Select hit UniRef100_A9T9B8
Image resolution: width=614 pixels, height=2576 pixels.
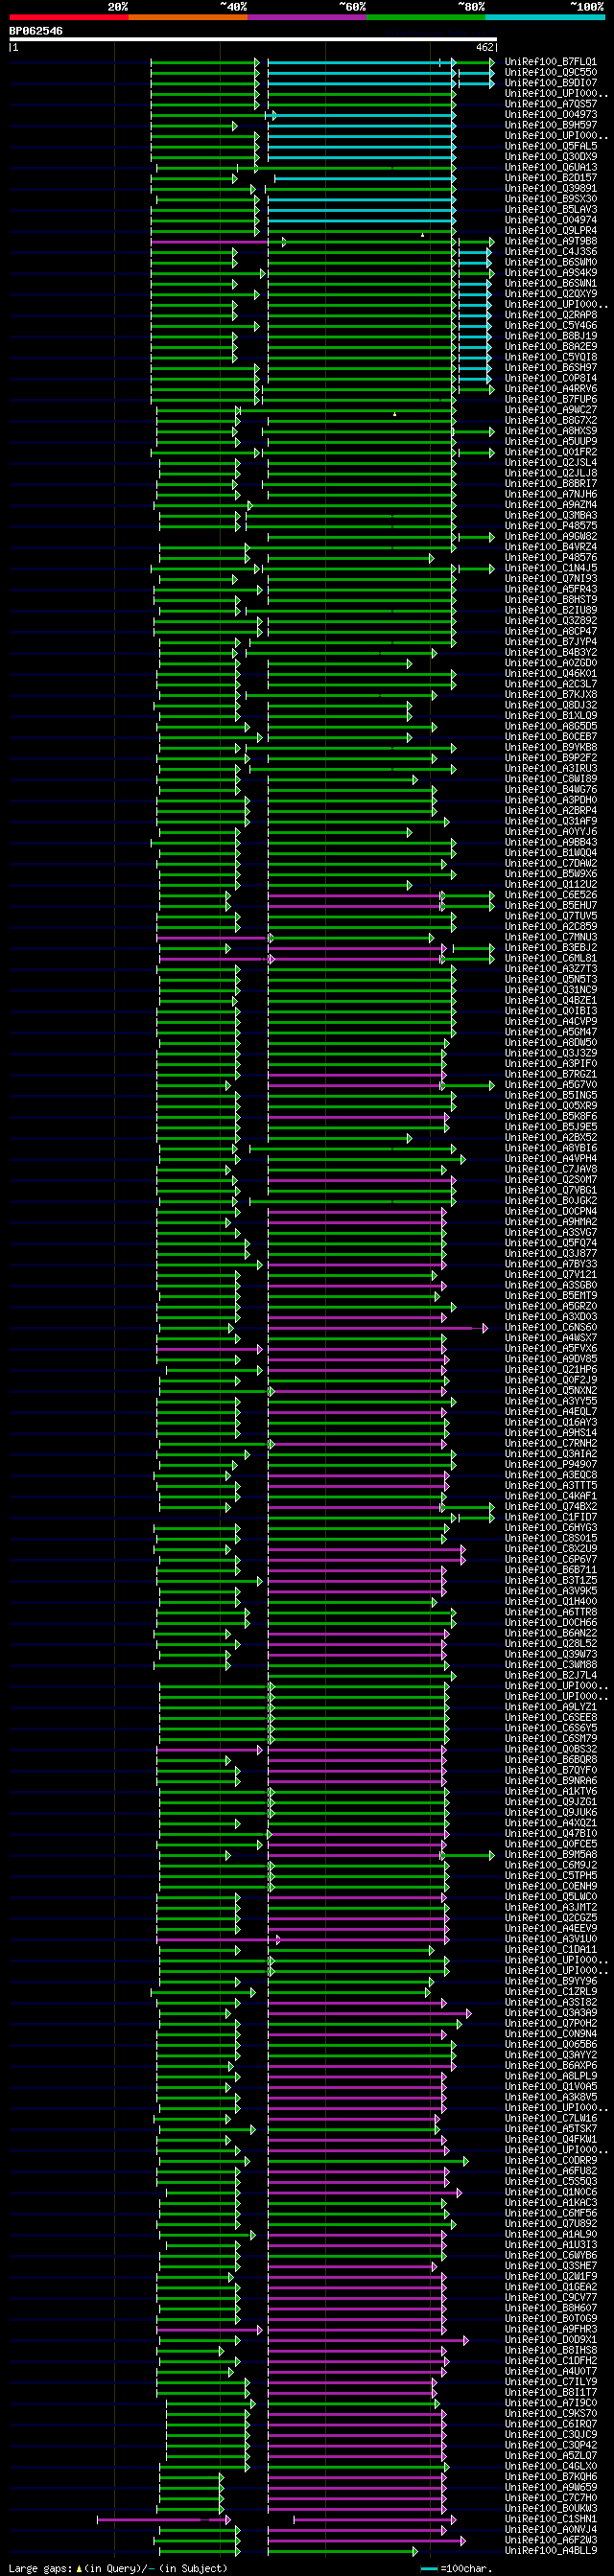[551, 241]
